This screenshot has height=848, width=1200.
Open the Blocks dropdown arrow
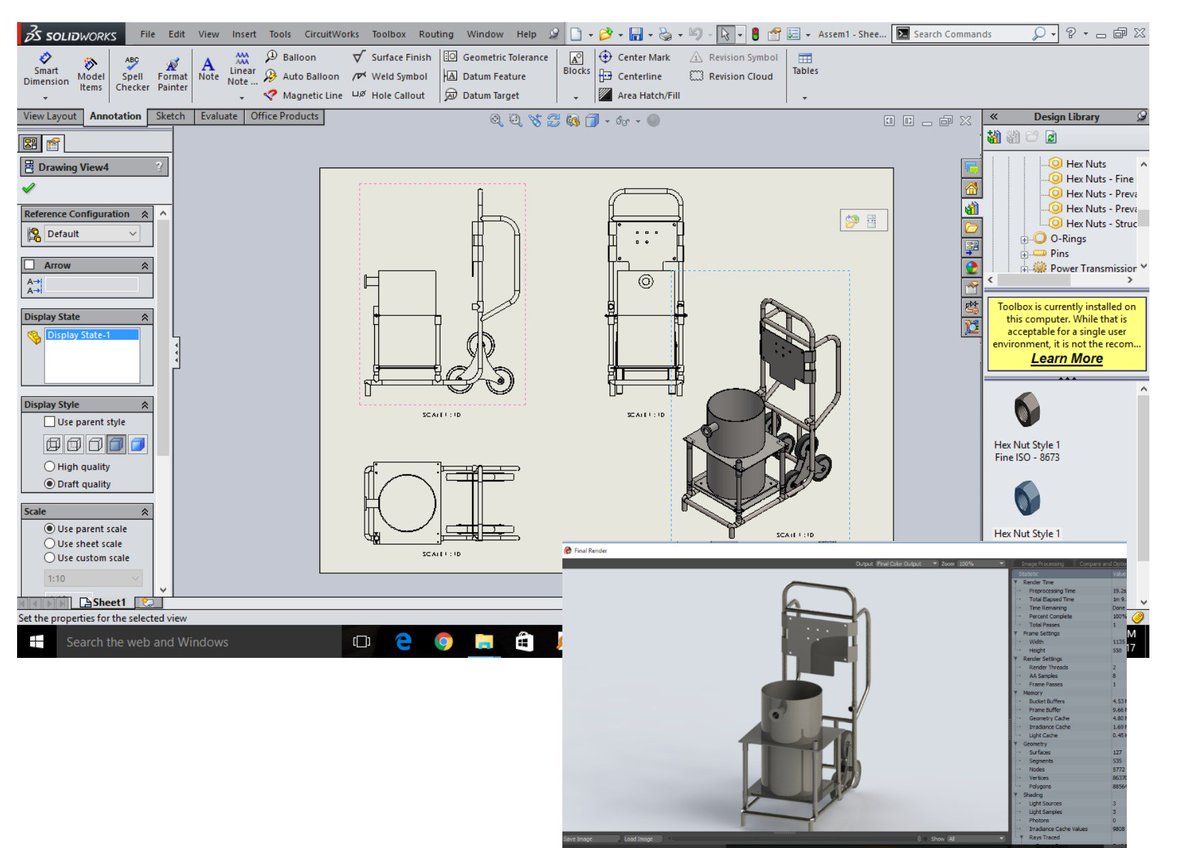(576, 98)
